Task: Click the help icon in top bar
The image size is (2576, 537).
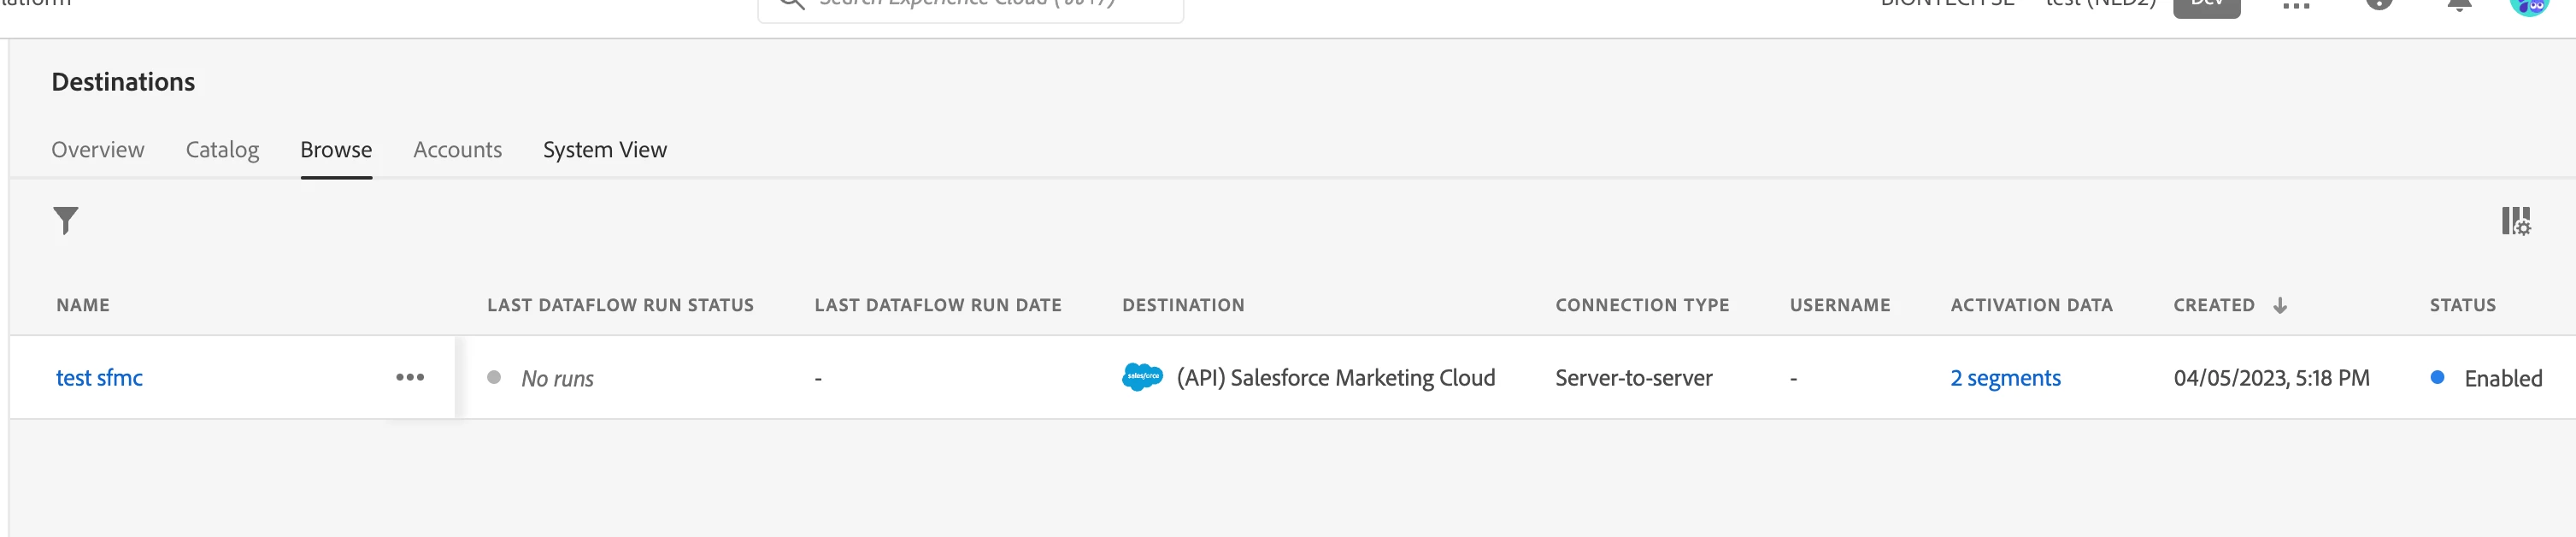Action: click(x=2379, y=4)
